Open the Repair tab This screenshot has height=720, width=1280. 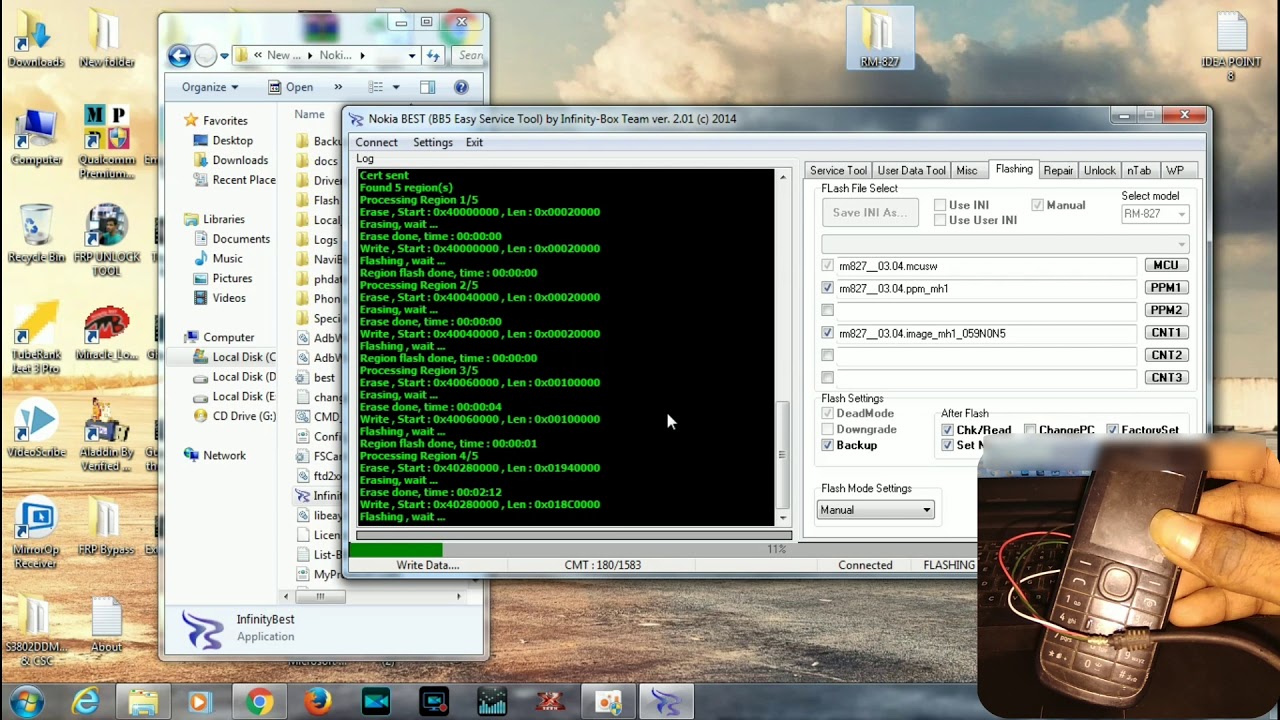[x=1058, y=170]
